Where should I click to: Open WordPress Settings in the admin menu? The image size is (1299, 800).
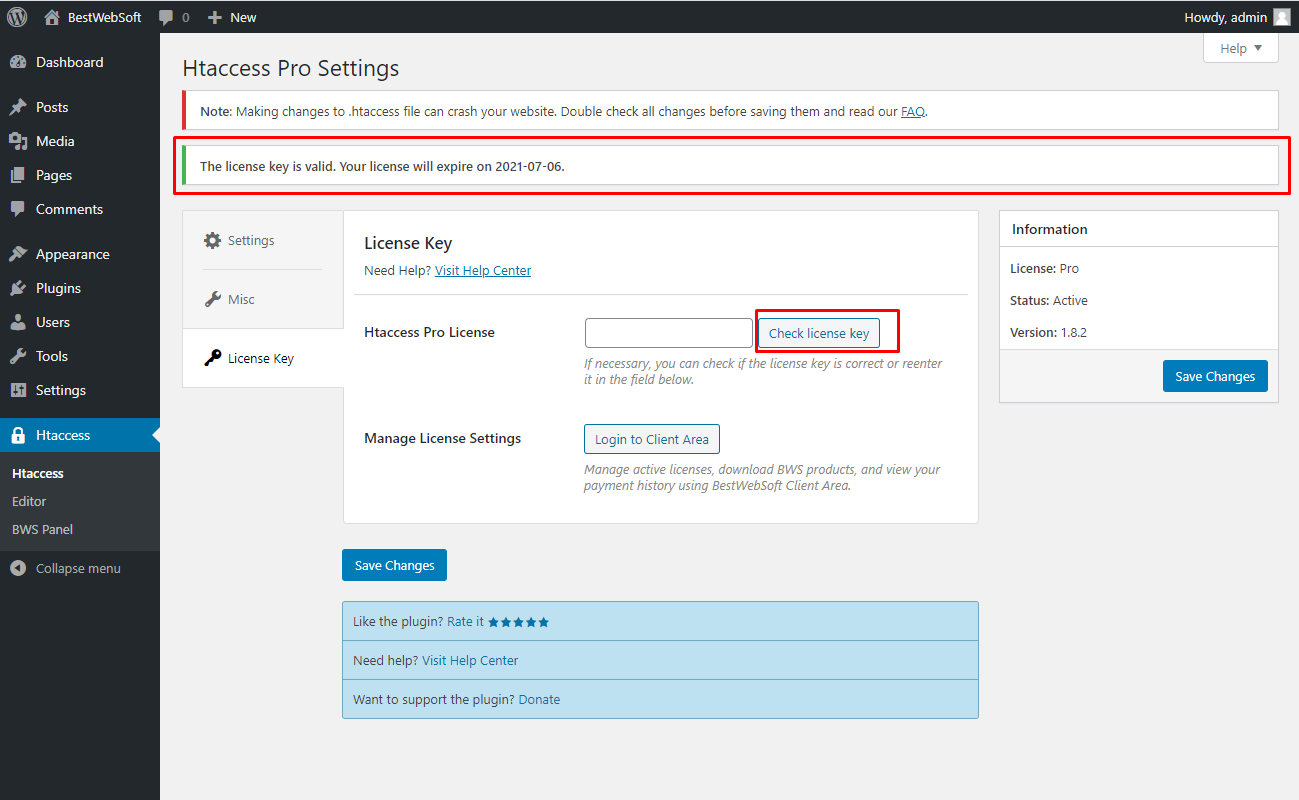[80, 390]
